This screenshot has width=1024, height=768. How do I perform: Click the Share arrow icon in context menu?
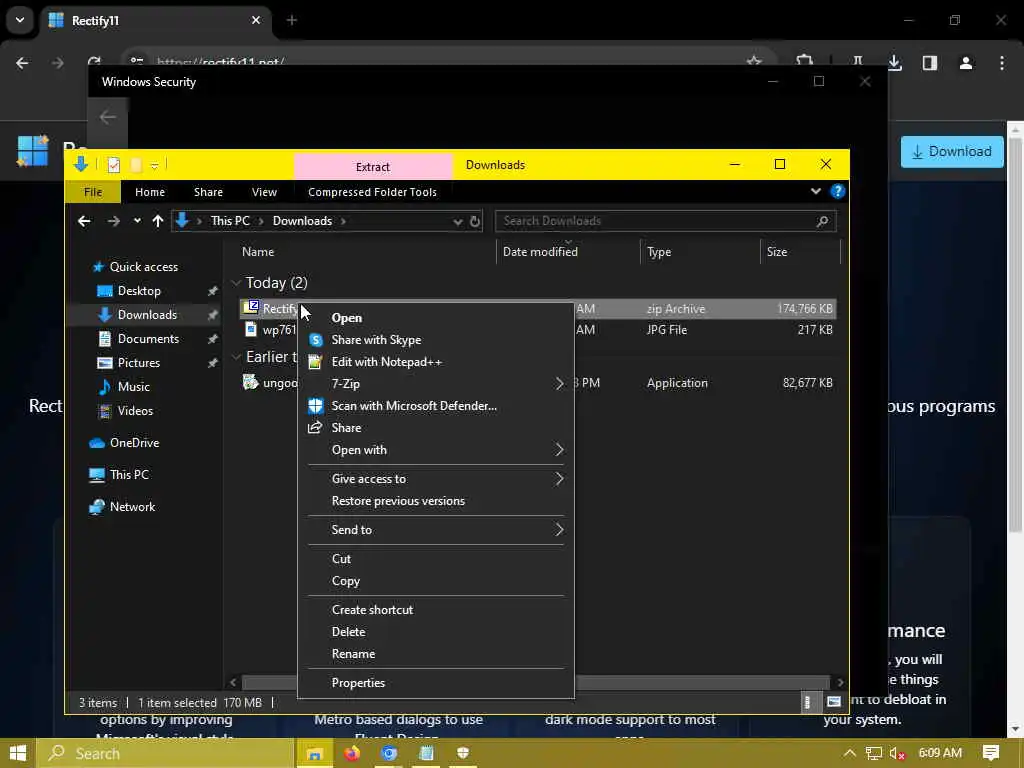coord(315,428)
